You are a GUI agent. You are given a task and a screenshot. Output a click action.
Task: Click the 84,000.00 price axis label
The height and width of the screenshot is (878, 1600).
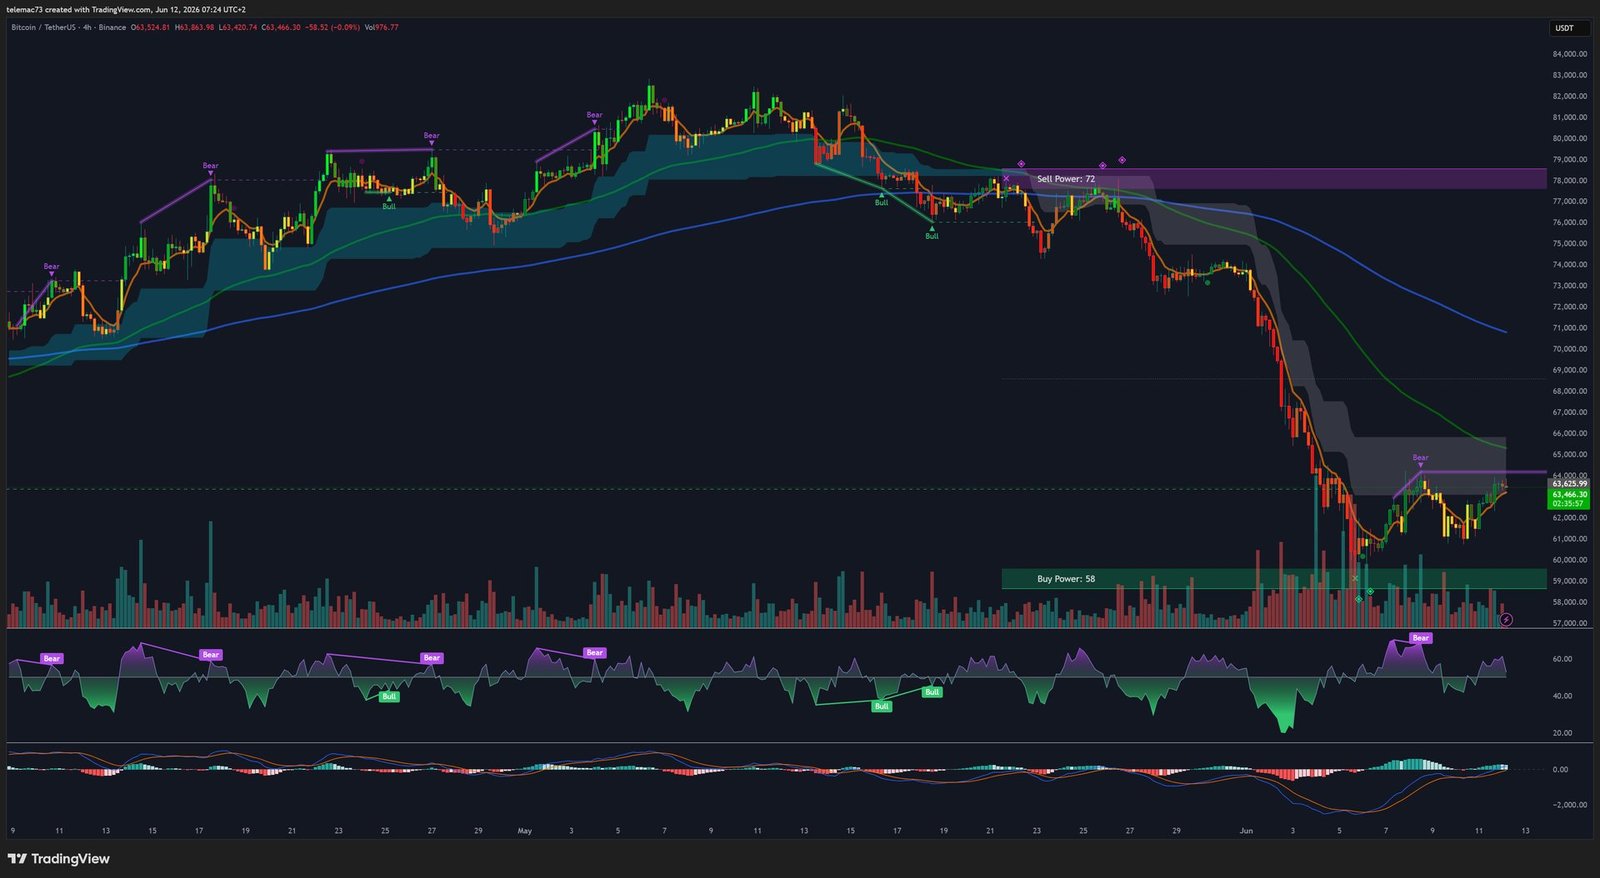(x=1569, y=54)
